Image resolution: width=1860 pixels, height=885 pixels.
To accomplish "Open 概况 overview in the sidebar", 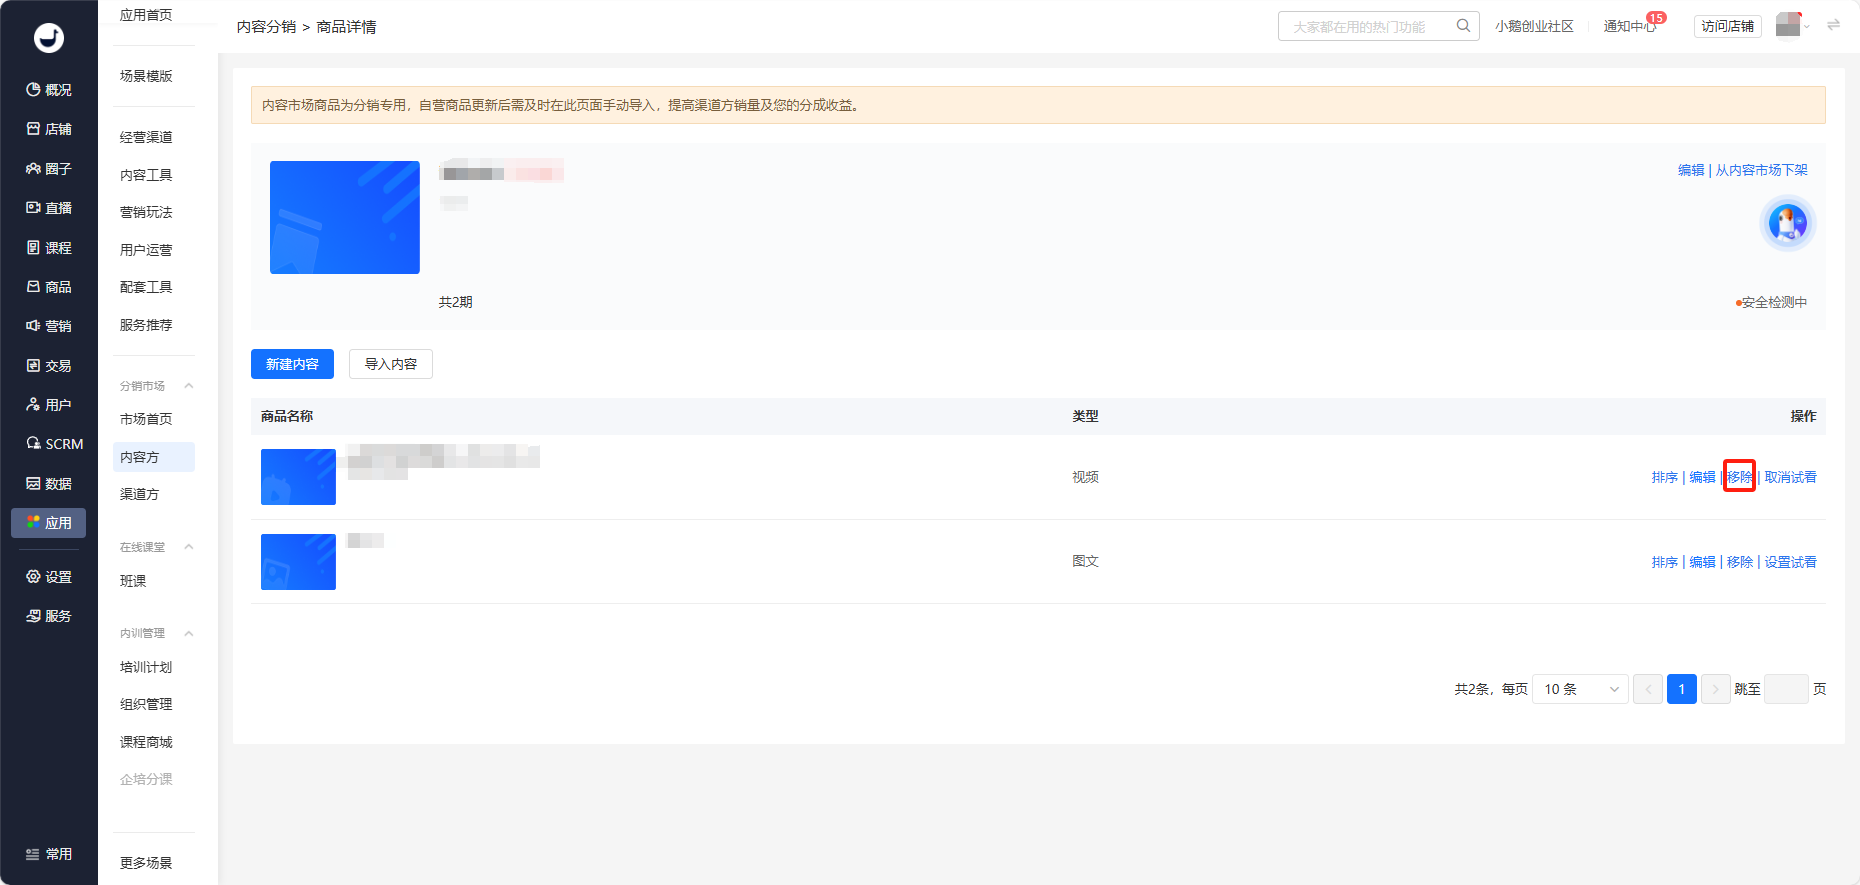I will (x=49, y=90).
